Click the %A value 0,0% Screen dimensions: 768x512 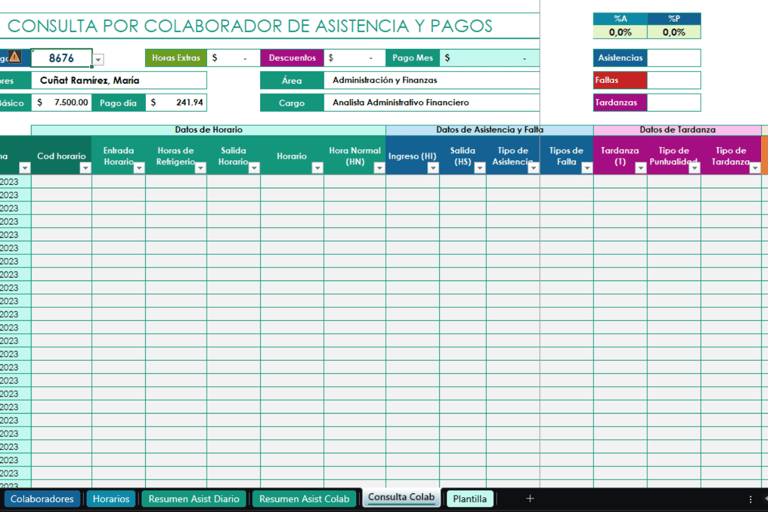pyautogui.click(x=620, y=32)
